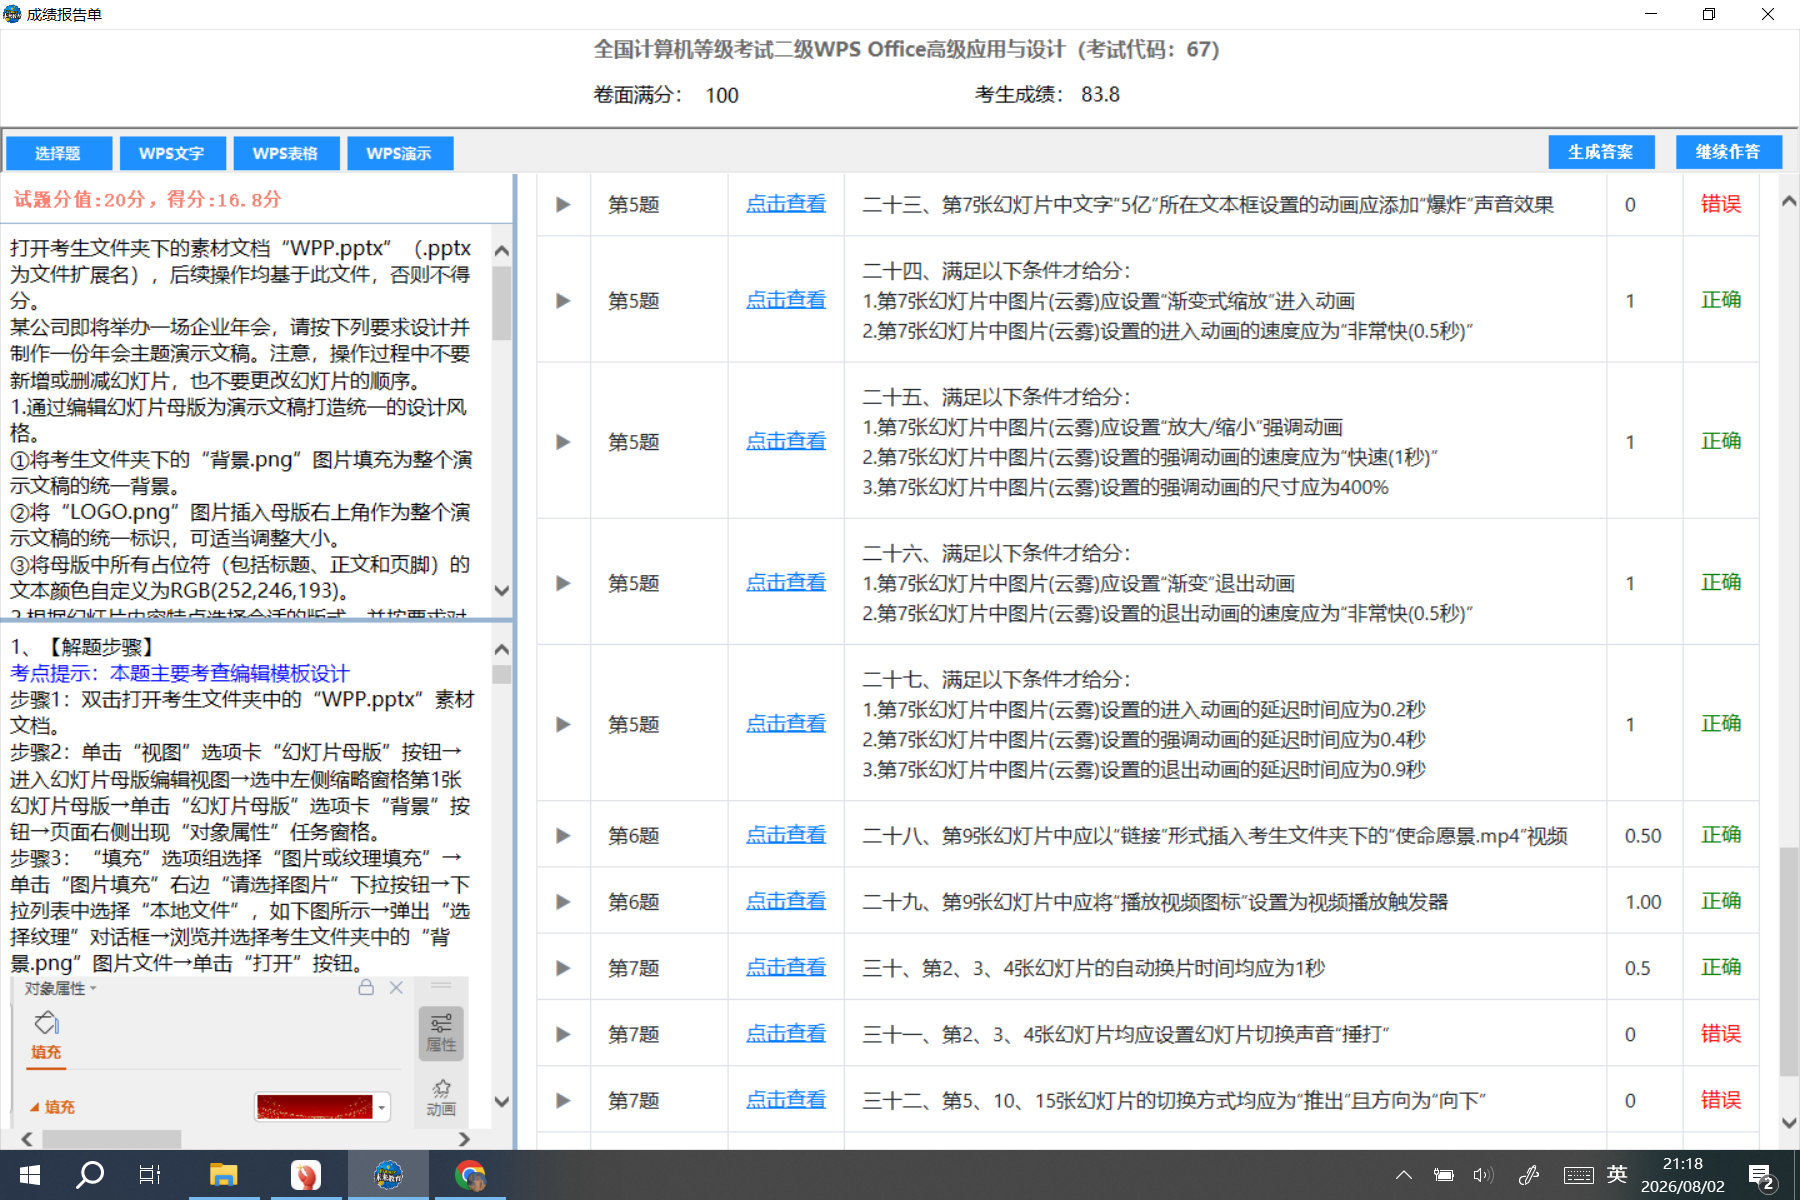Expand the row for item 二十六
This screenshot has width=1800, height=1200.
(563, 582)
